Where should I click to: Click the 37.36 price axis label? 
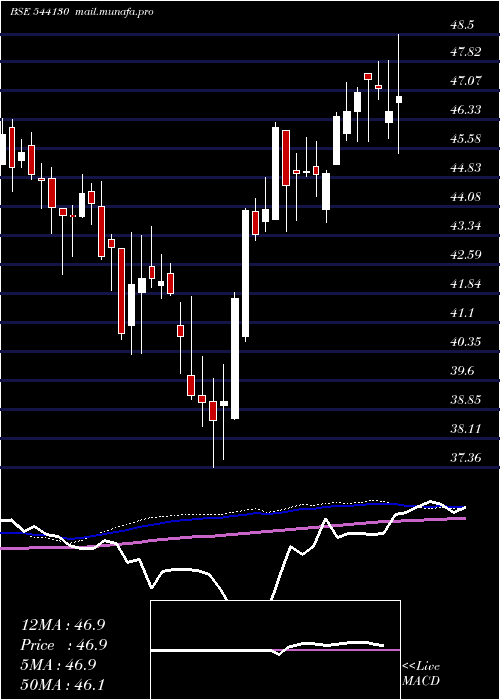465,458
